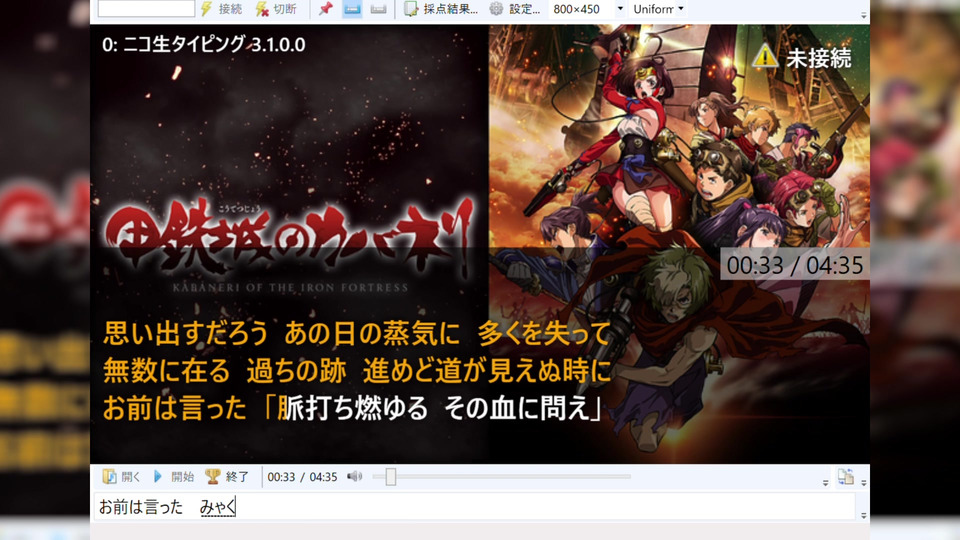Expand the input bar overflow arrow

[x=864, y=516]
